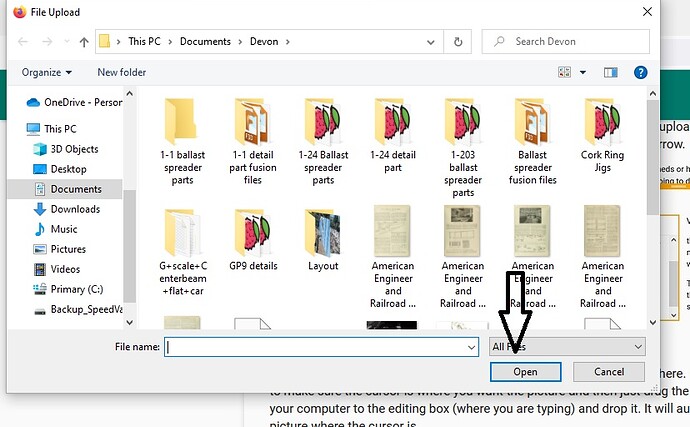Open Videos in navigation pane

(57, 269)
